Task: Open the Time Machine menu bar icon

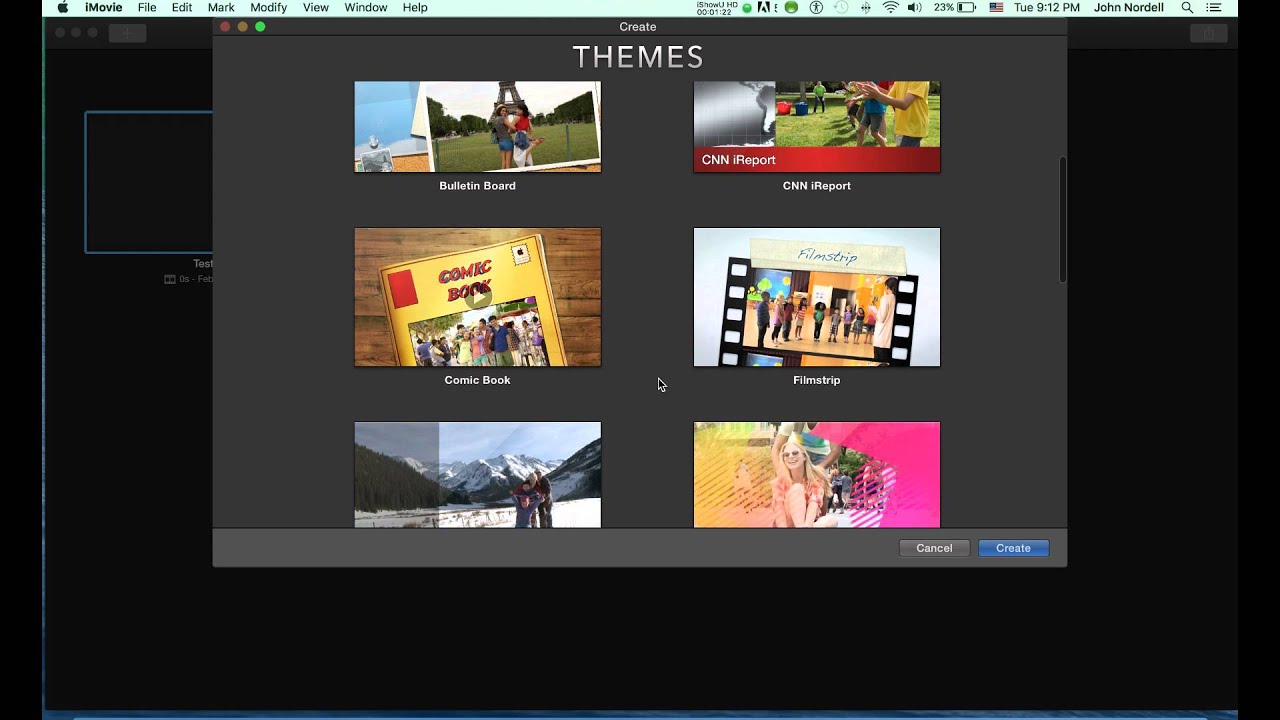Action: coord(841,7)
